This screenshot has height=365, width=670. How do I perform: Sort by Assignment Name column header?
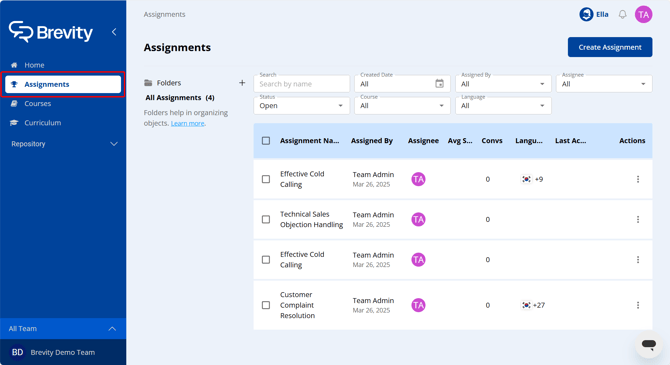click(x=309, y=141)
